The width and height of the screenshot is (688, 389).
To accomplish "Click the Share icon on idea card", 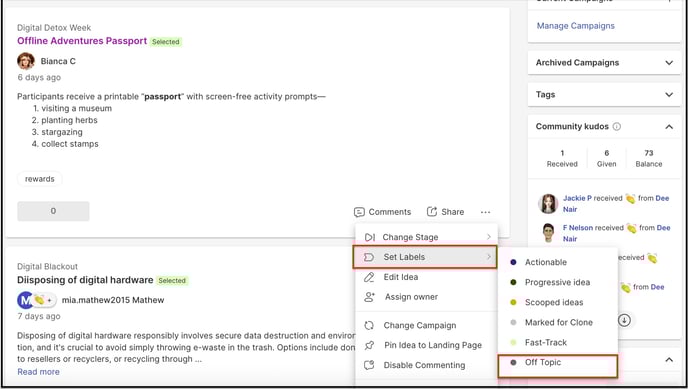I will point(432,212).
